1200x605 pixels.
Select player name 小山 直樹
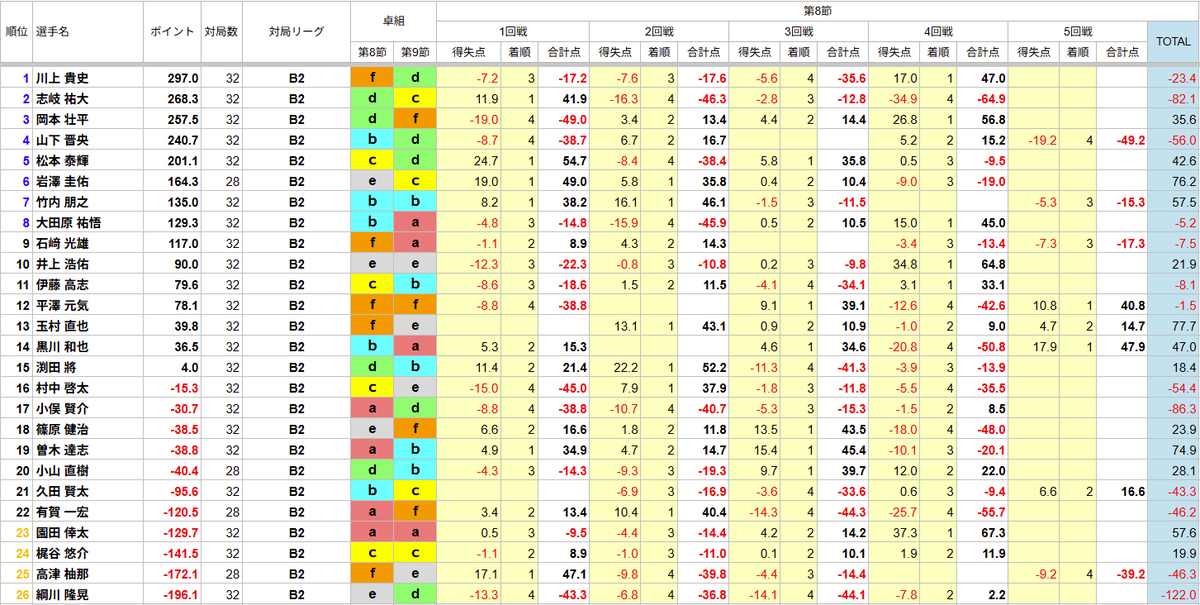(x=62, y=471)
